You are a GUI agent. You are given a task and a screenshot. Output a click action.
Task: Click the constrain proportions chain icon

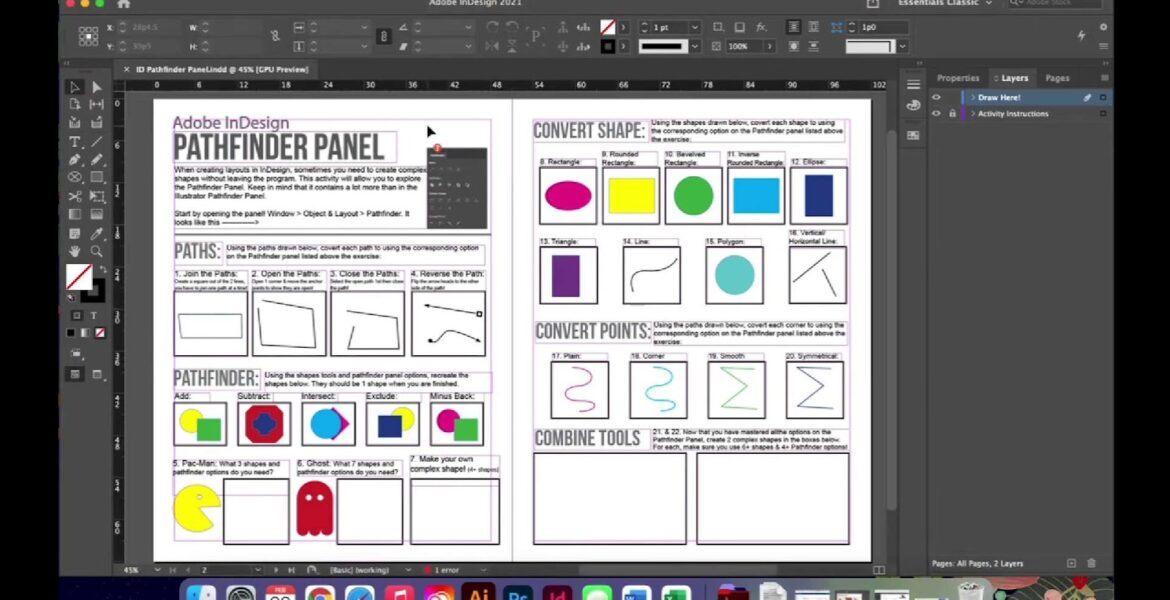click(x=275, y=36)
